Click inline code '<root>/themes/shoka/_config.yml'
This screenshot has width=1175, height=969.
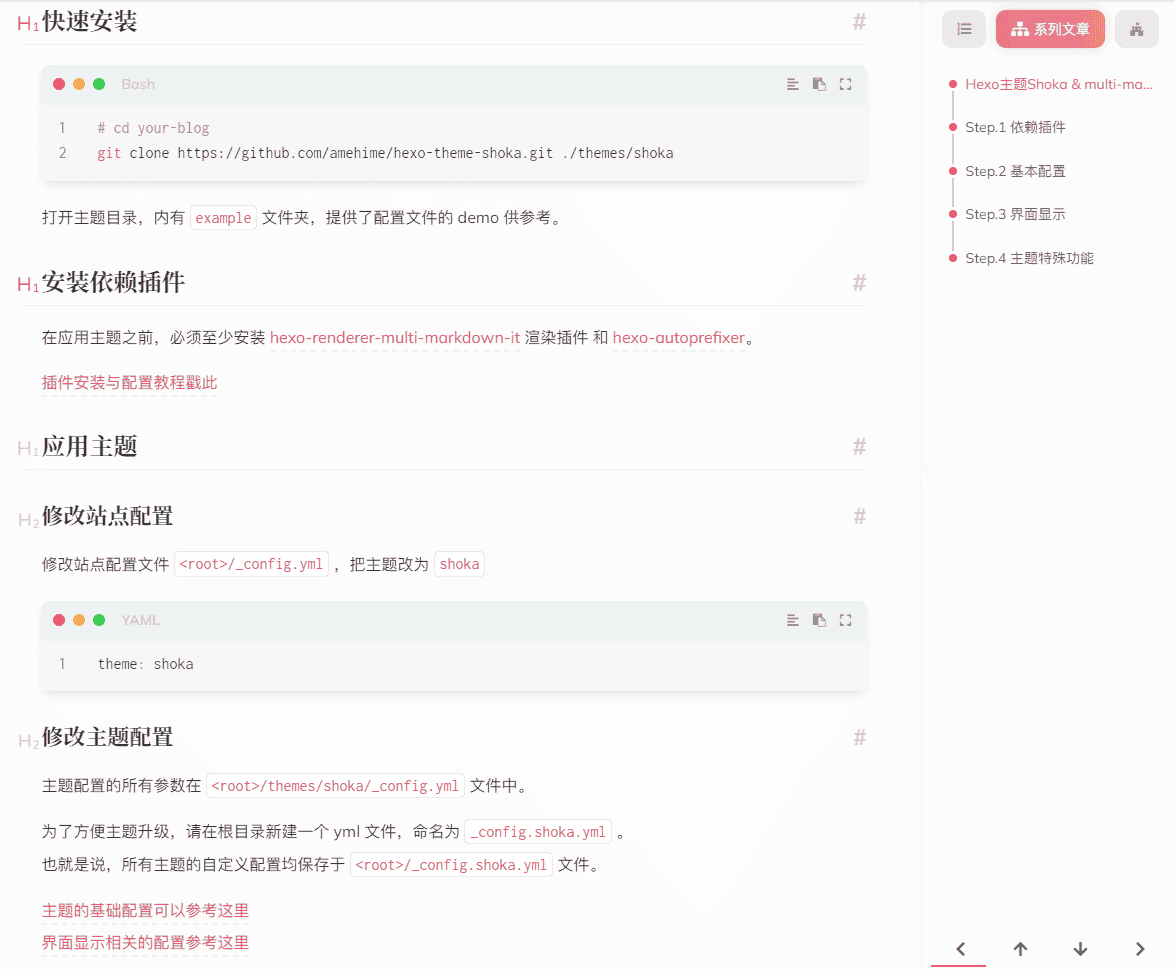pos(335,786)
